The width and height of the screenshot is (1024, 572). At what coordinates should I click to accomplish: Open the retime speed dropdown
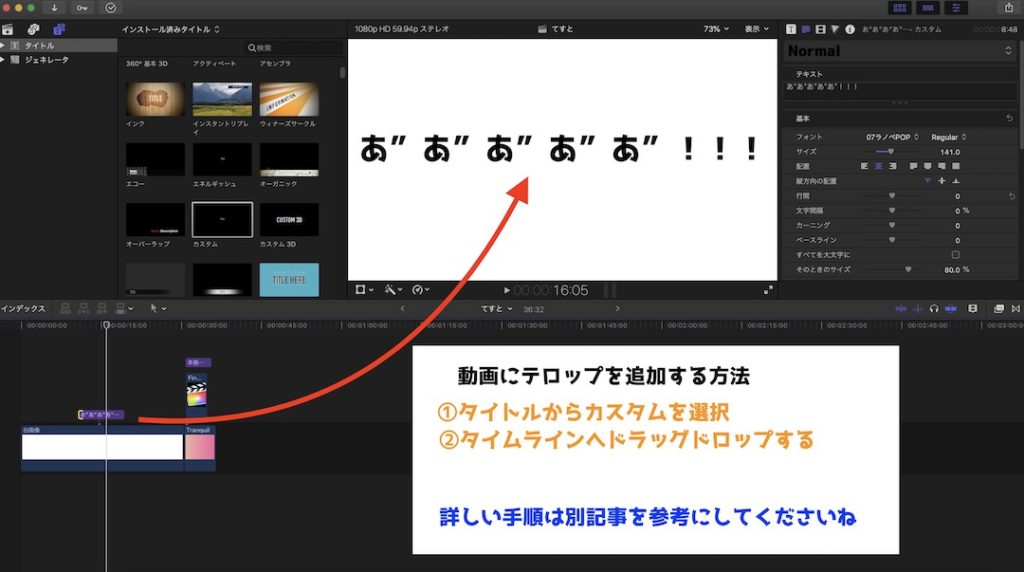click(421, 290)
